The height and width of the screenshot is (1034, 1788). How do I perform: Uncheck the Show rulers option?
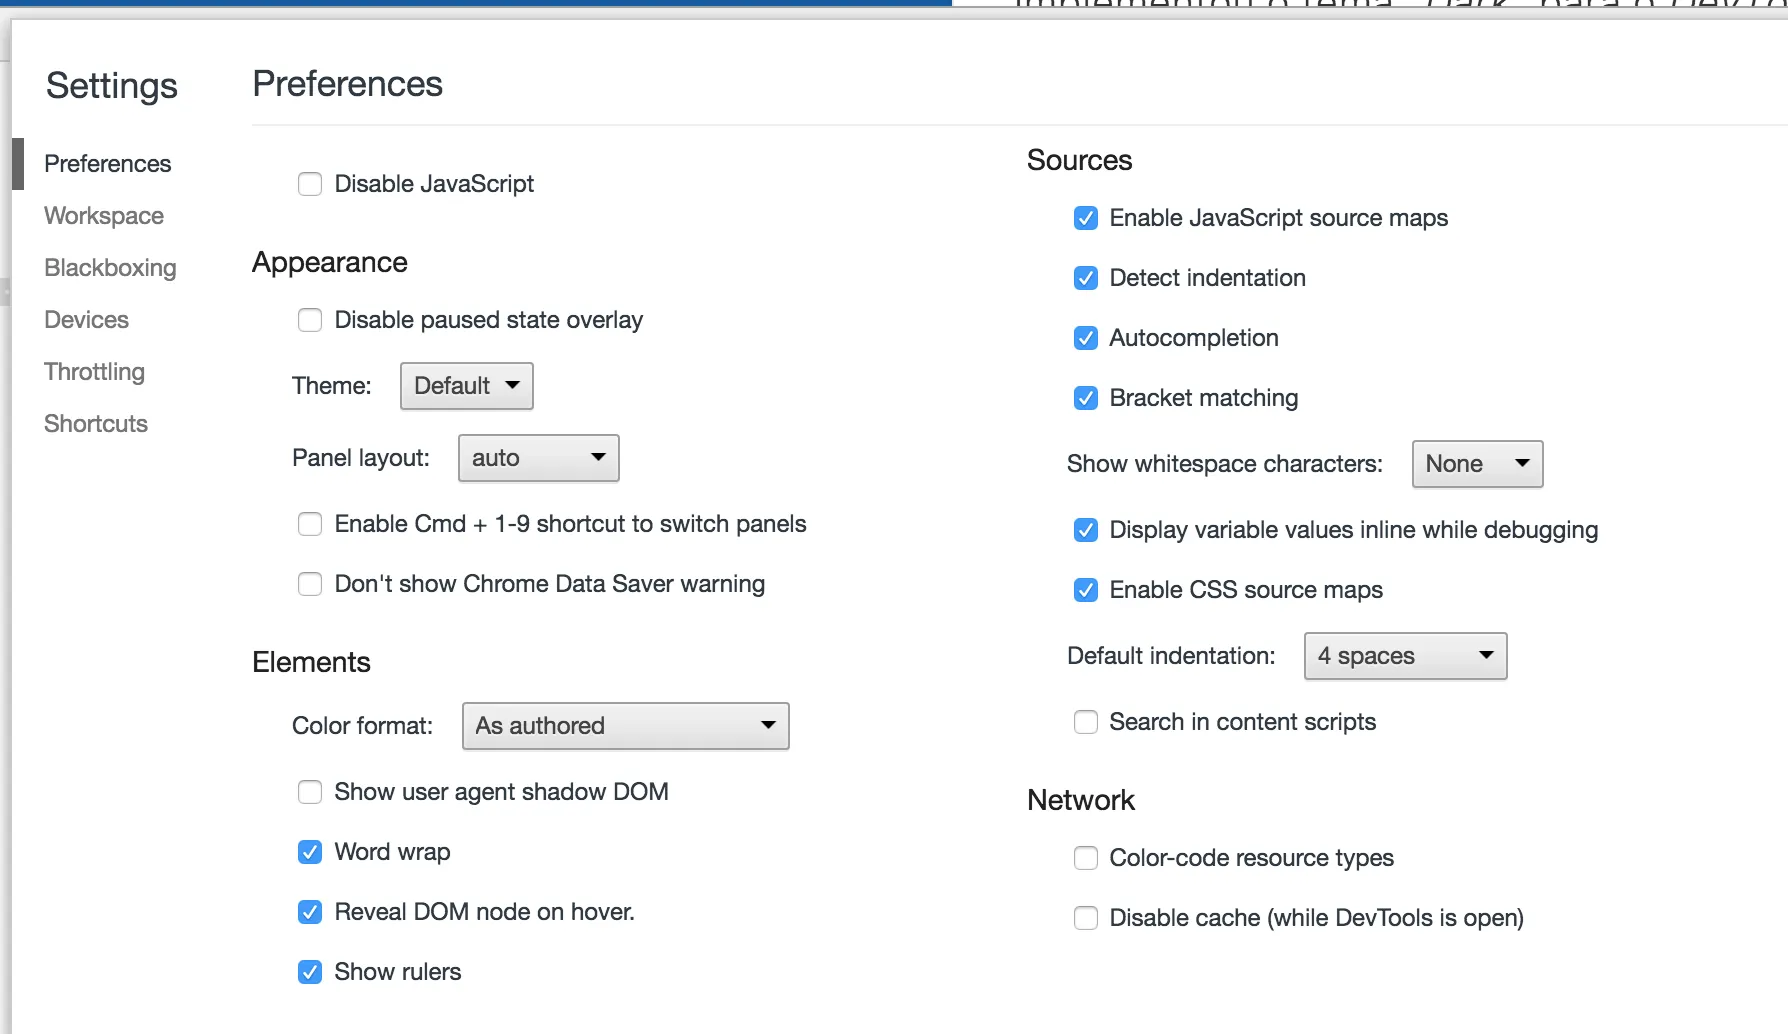[x=310, y=972]
